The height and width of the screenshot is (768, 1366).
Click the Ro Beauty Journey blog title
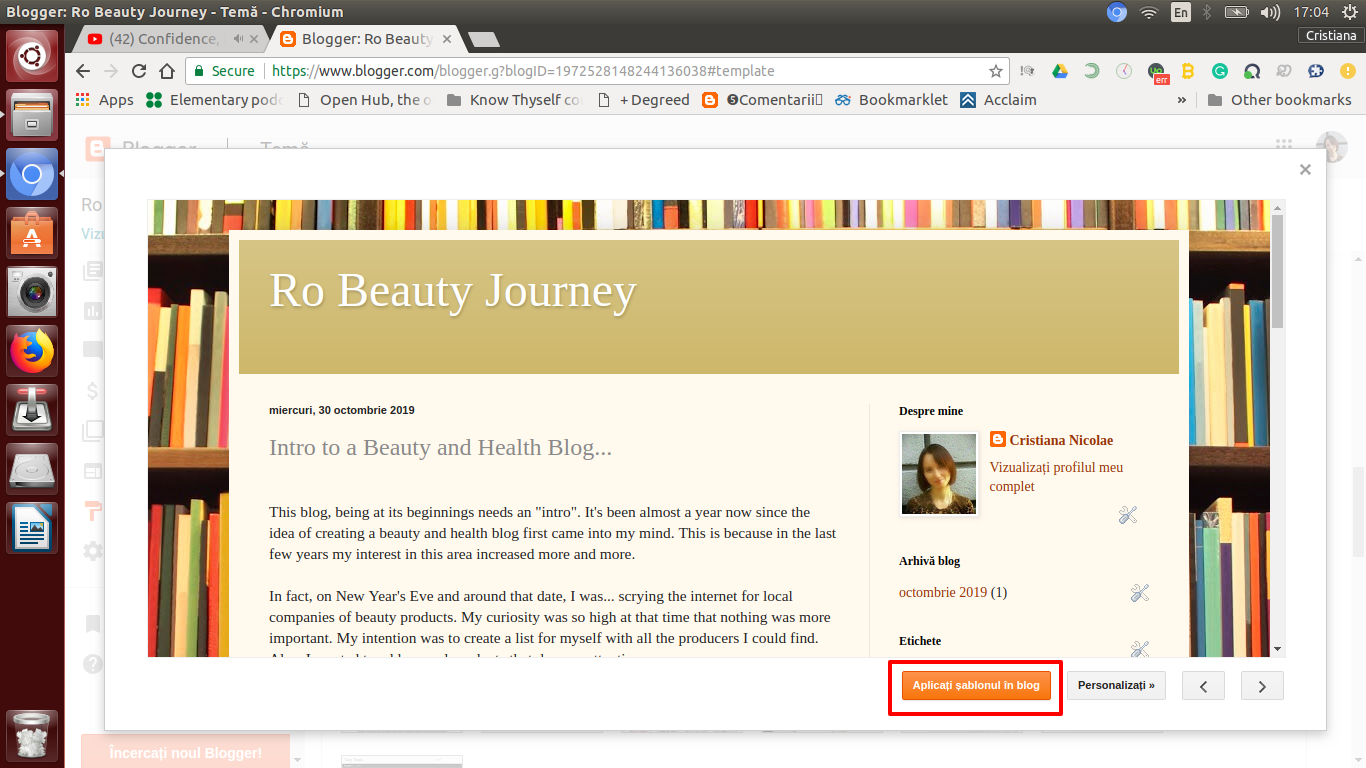tap(453, 290)
